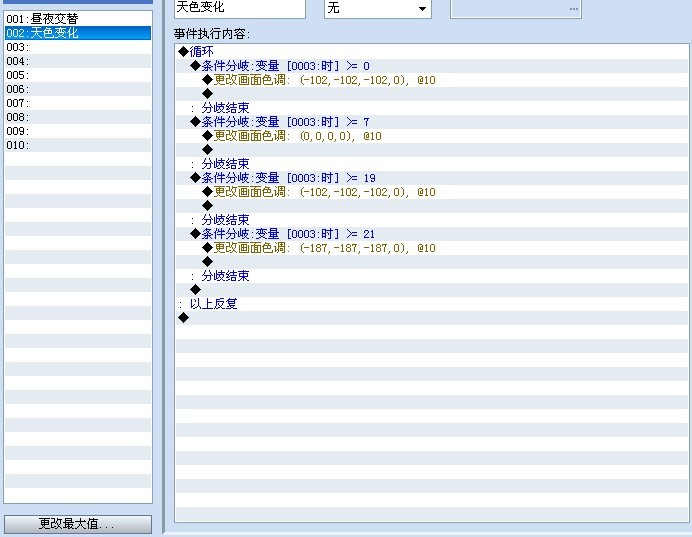Image resolution: width=692 pixels, height=537 pixels.
Task: Select condition branch 时 >= 19 line
Action: coord(432,178)
